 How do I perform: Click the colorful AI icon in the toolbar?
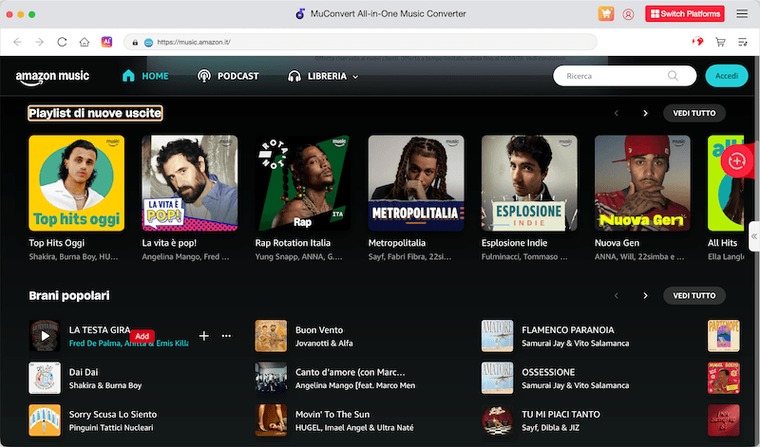107,42
